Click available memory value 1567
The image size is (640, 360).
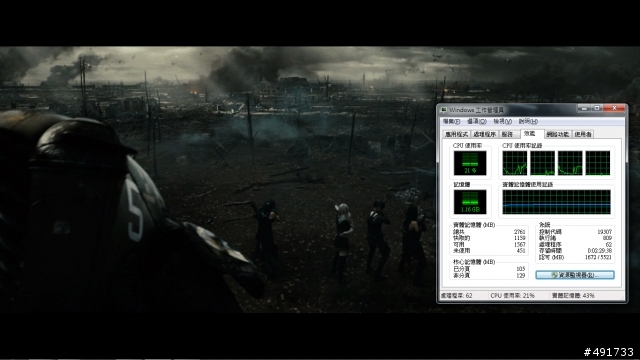coord(519,244)
